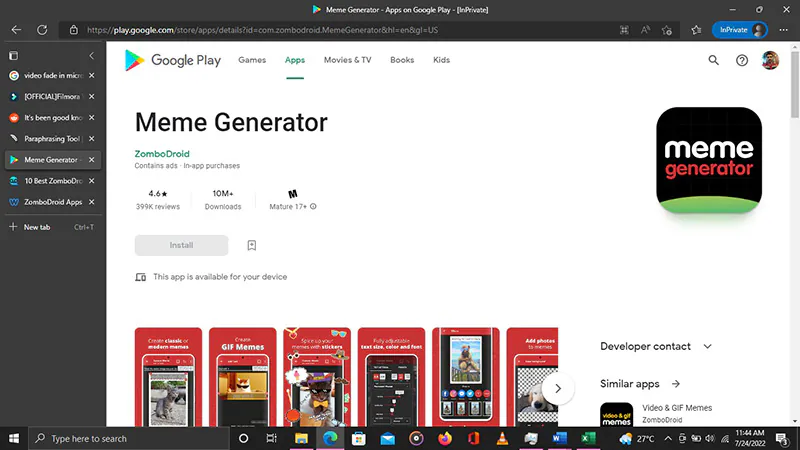Show hidden system tray icons
The height and width of the screenshot is (450, 800).
pyautogui.click(x=668, y=438)
